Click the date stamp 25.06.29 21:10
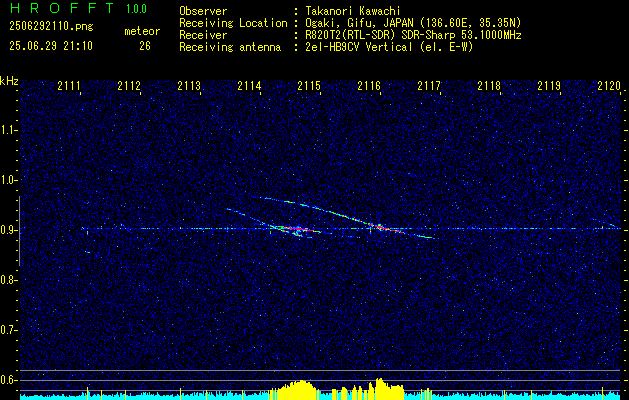The width and height of the screenshot is (629, 400). coord(51,46)
